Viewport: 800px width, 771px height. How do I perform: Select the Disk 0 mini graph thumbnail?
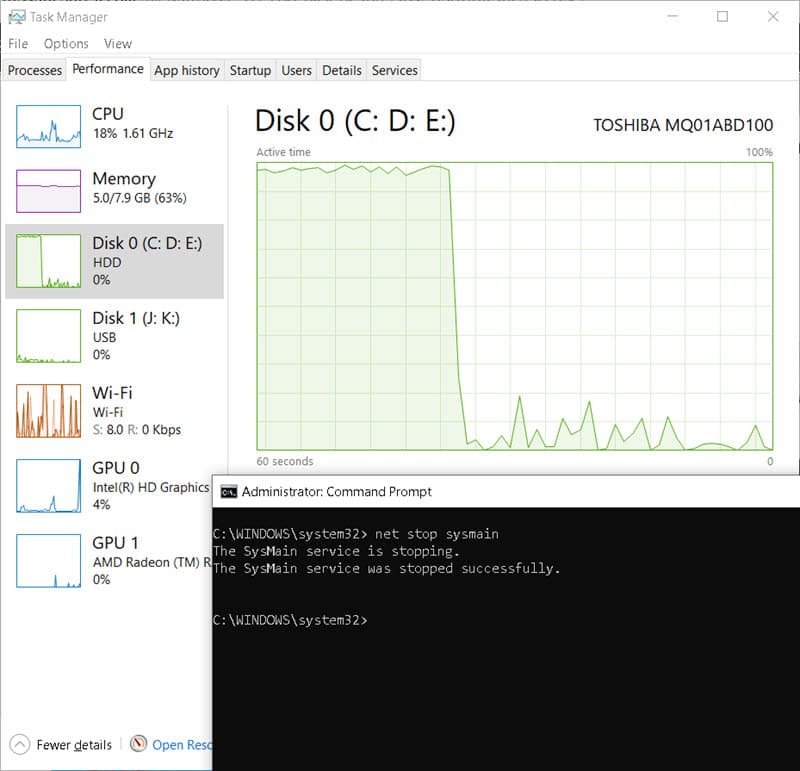pos(48,261)
